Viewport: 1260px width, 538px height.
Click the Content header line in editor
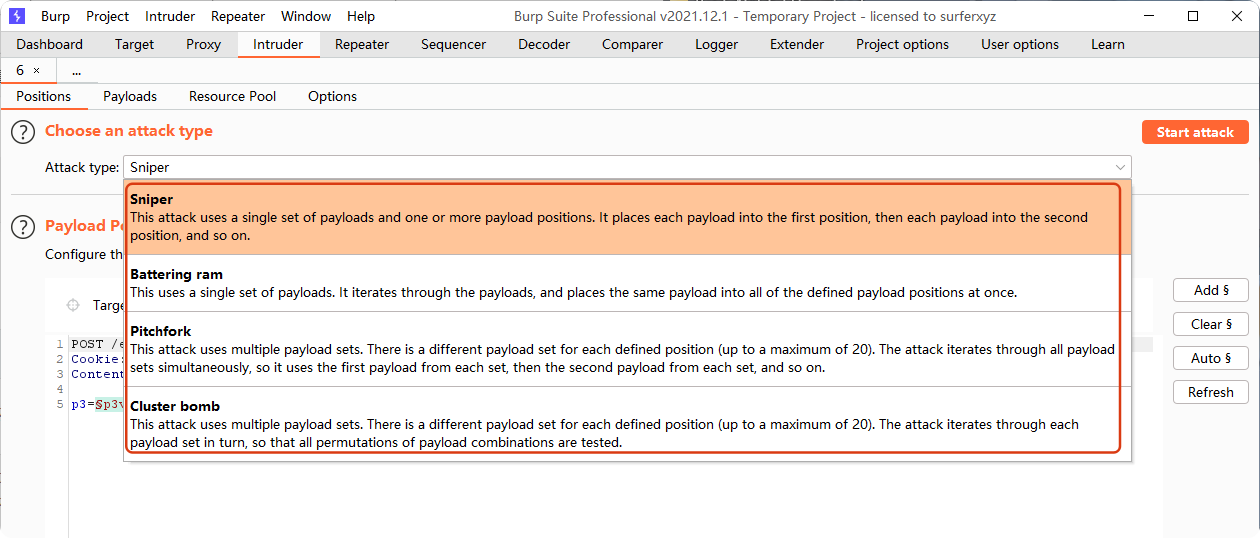tap(97, 374)
